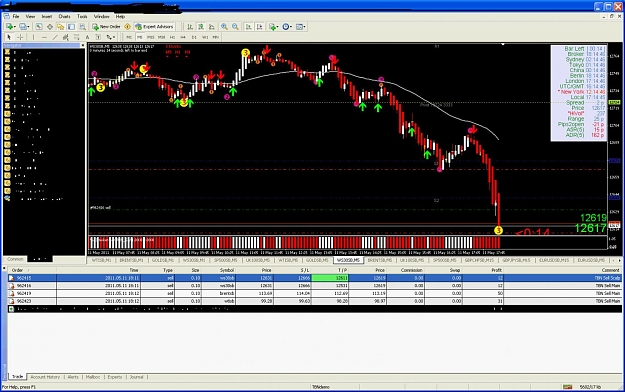Image resolution: width=625 pixels, height=392 pixels.
Task: Select order 962419 row
Action: coord(314,294)
